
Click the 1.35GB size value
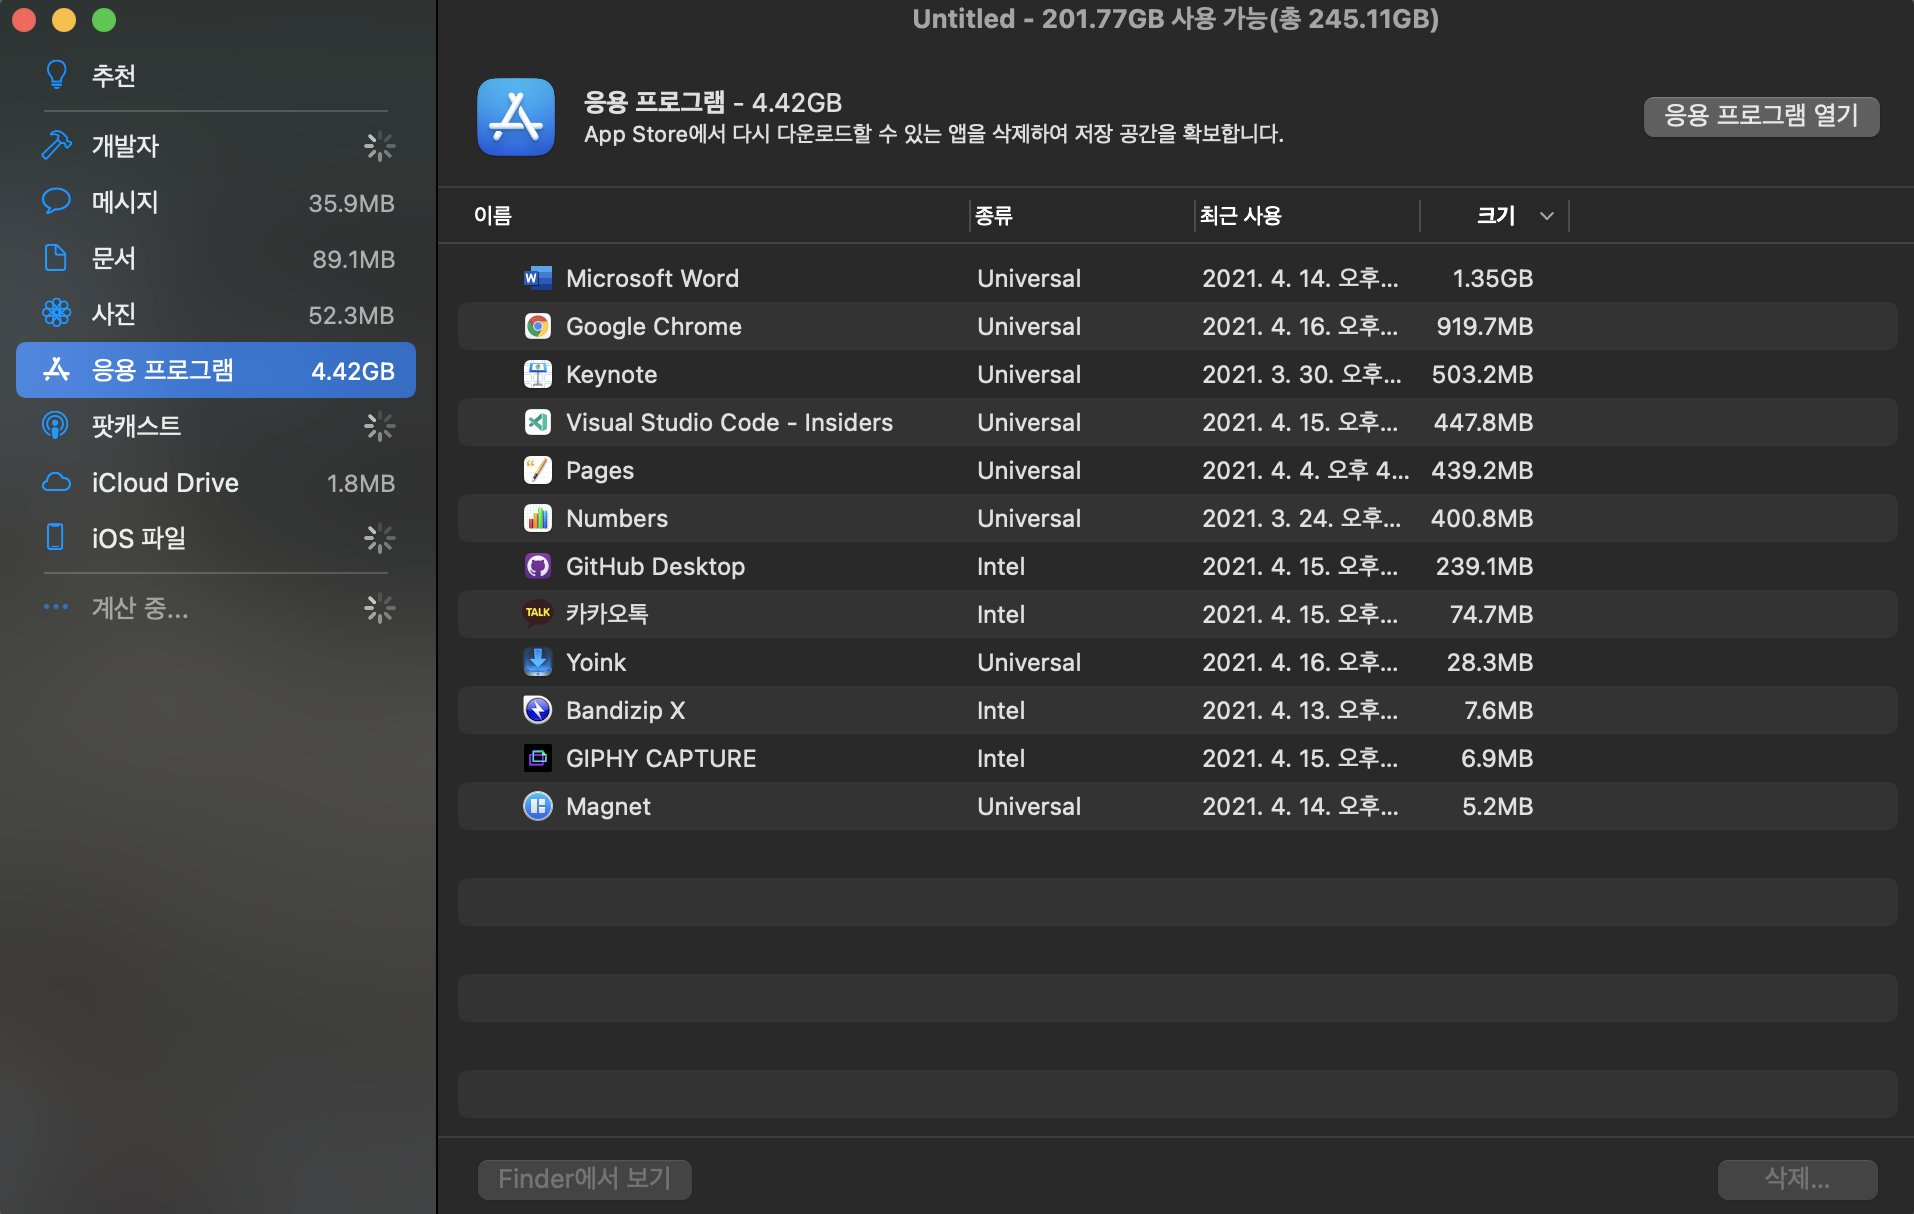pos(1492,278)
